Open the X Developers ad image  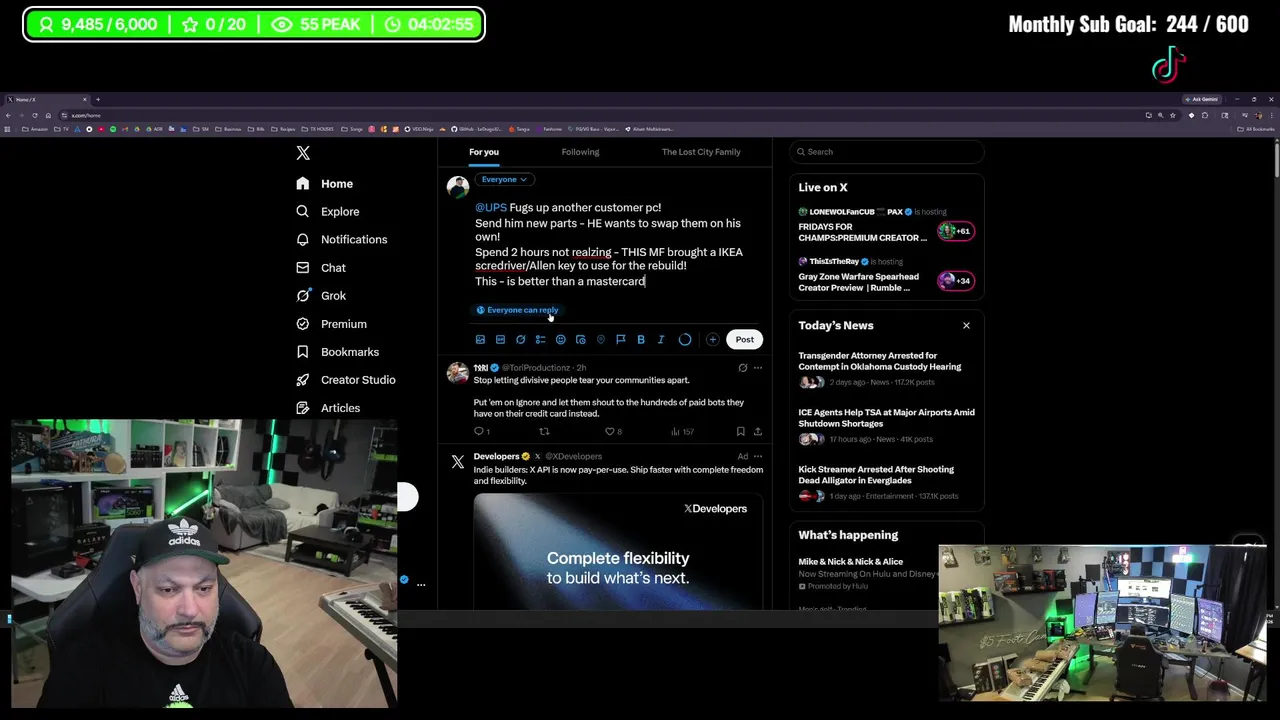tap(618, 551)
